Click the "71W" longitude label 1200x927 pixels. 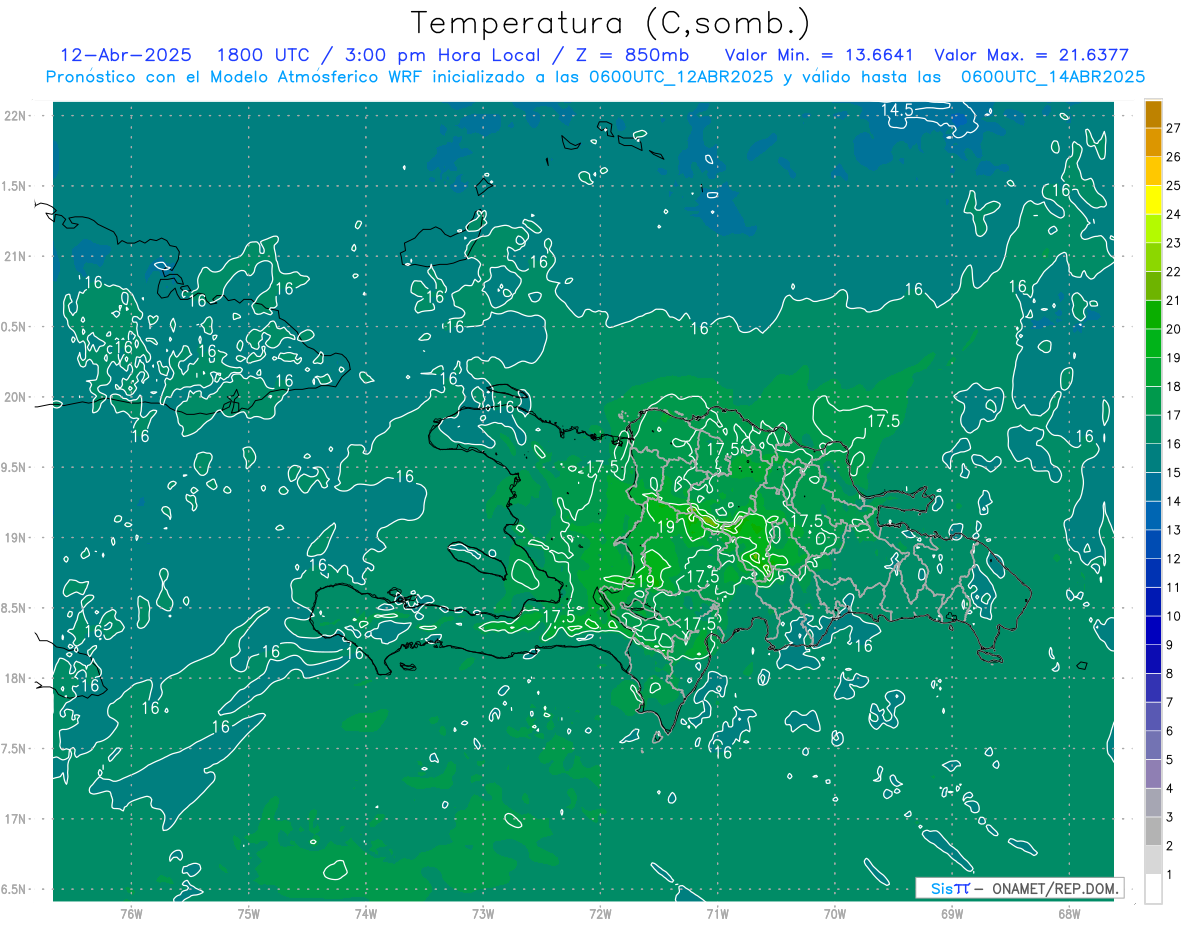717,913
